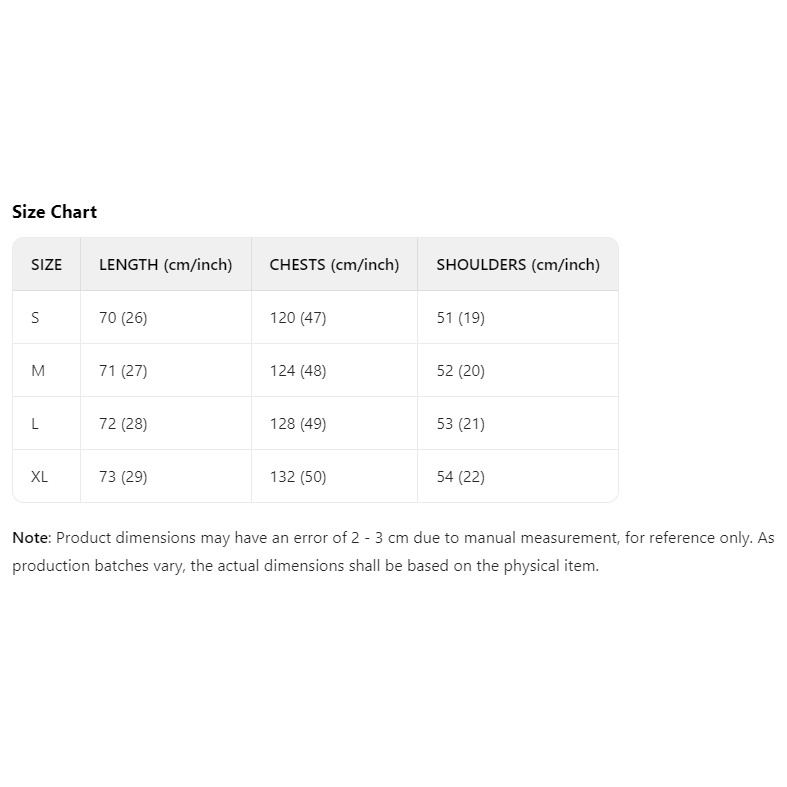Click the 132 (50) chest value
The image size is (787, 787).
click(x=298, y=477)
